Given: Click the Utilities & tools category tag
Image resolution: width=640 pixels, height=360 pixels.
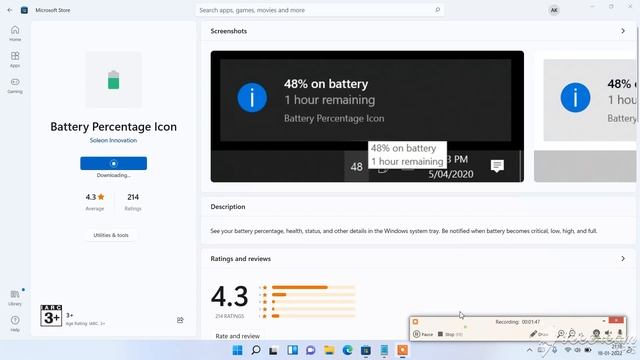Looking at the screenshot, I should (x=111, y=235).
